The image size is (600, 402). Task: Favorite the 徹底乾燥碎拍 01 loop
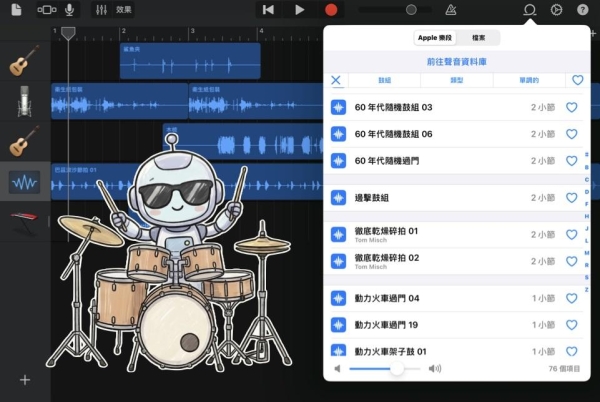point(572,234)
